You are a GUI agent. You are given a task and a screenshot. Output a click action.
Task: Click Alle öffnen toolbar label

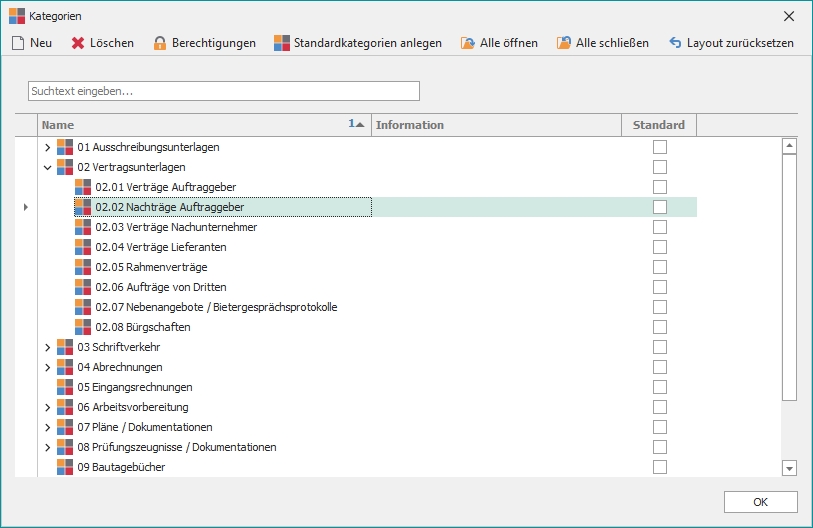(x=509, y=43)
